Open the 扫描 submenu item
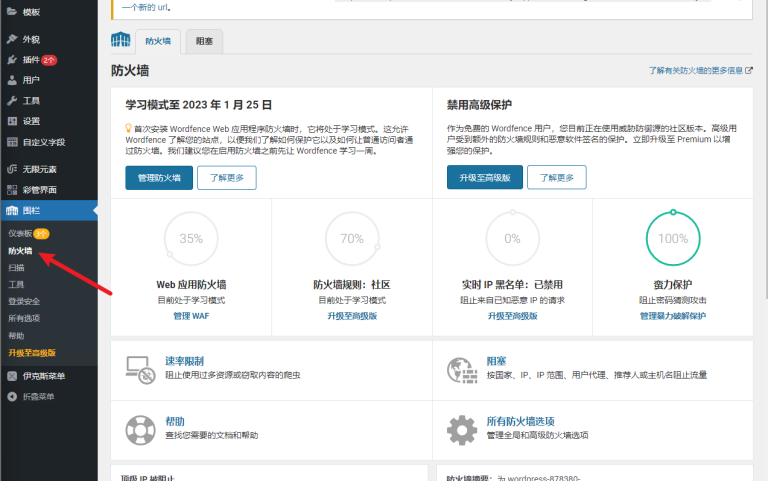 [x=16, y=267]
